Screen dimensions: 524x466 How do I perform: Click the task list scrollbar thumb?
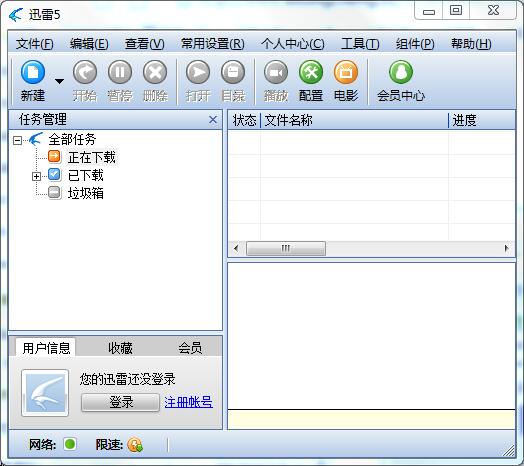coord(286,248)
